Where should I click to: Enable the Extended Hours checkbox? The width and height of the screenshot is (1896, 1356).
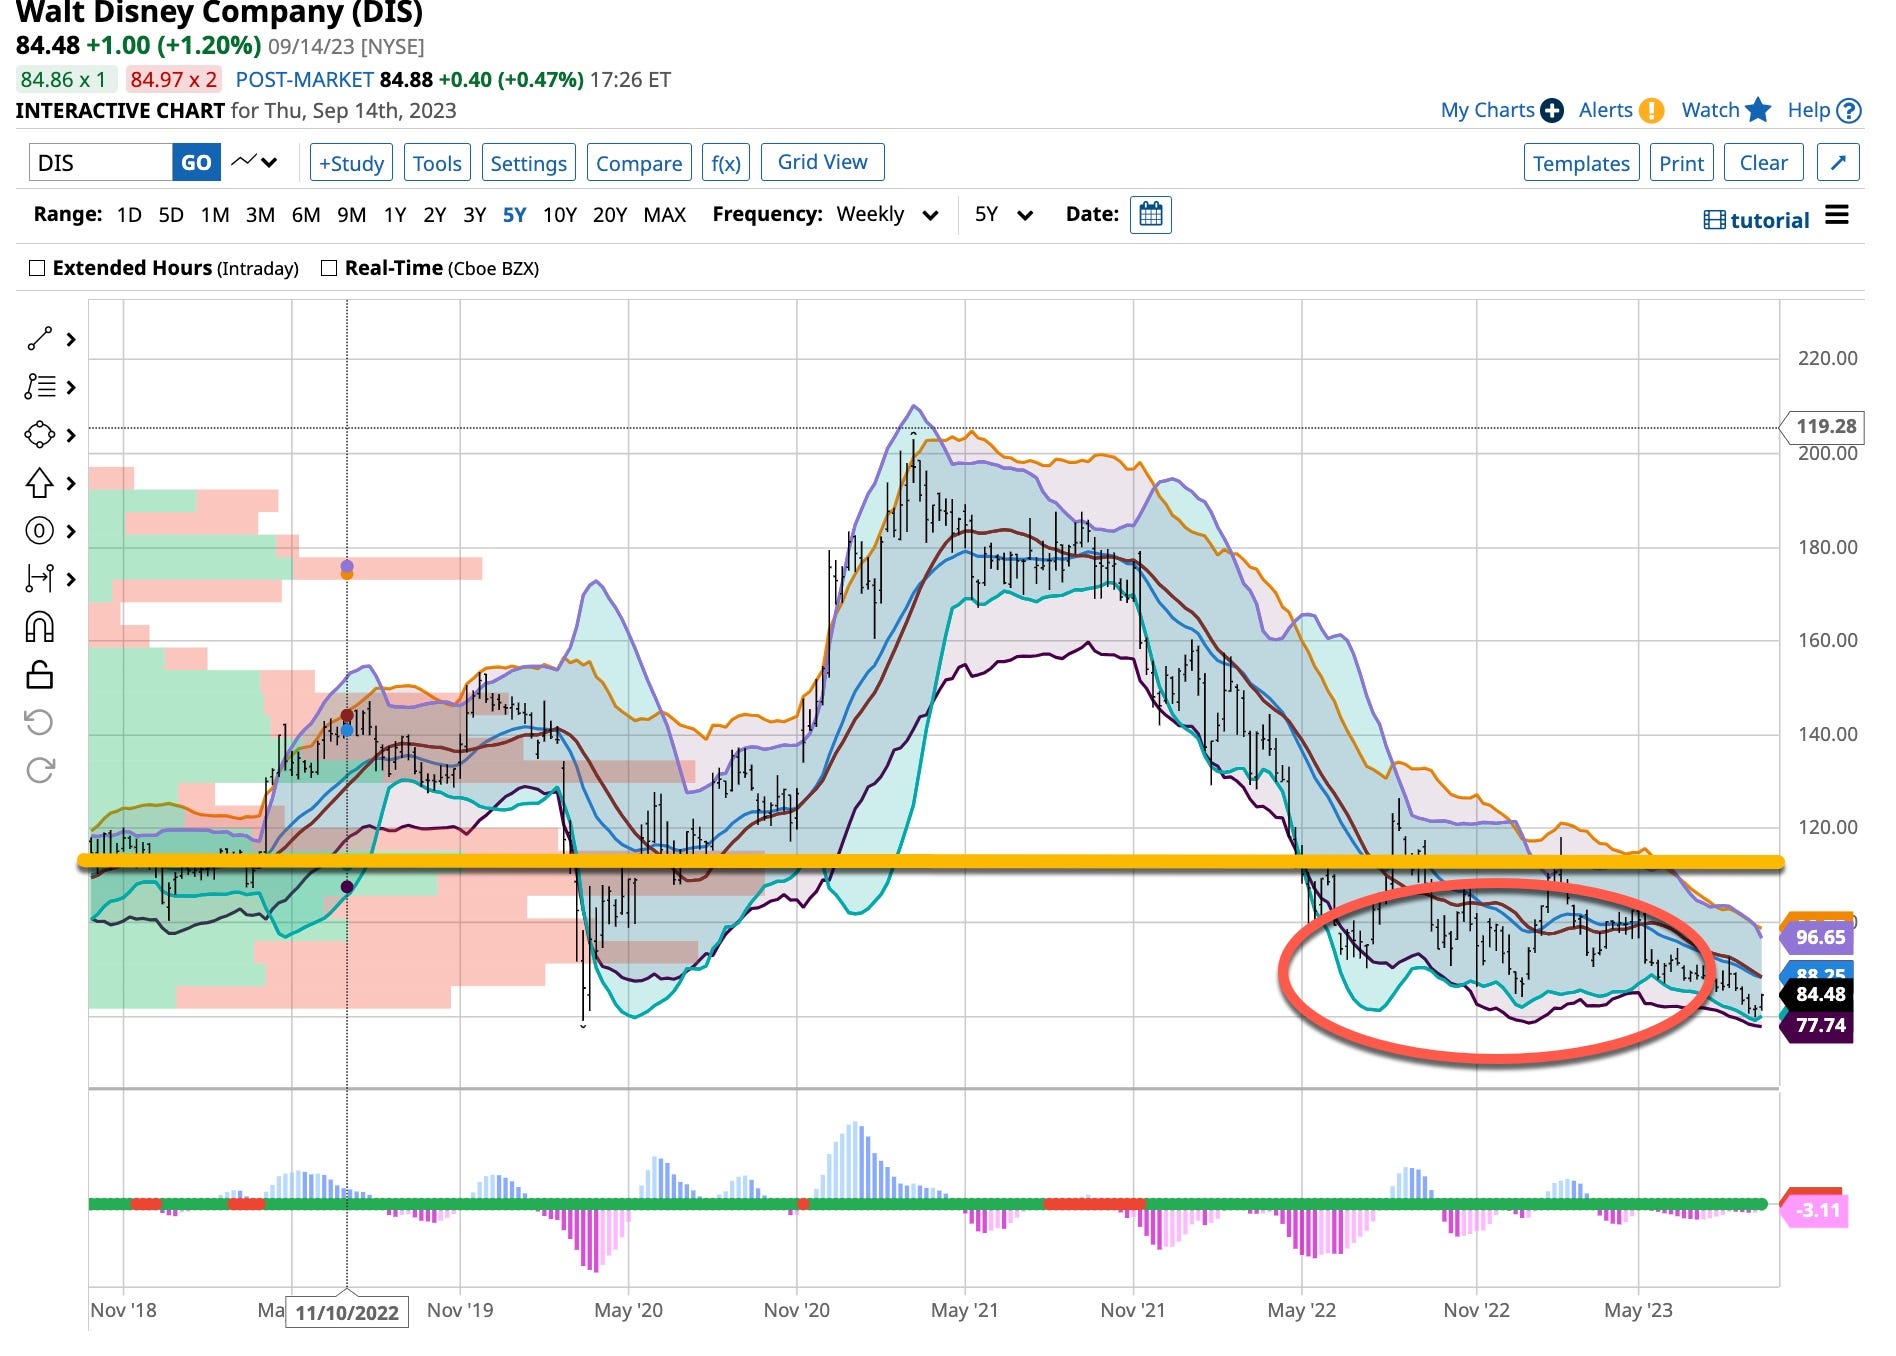click(37, 268)
